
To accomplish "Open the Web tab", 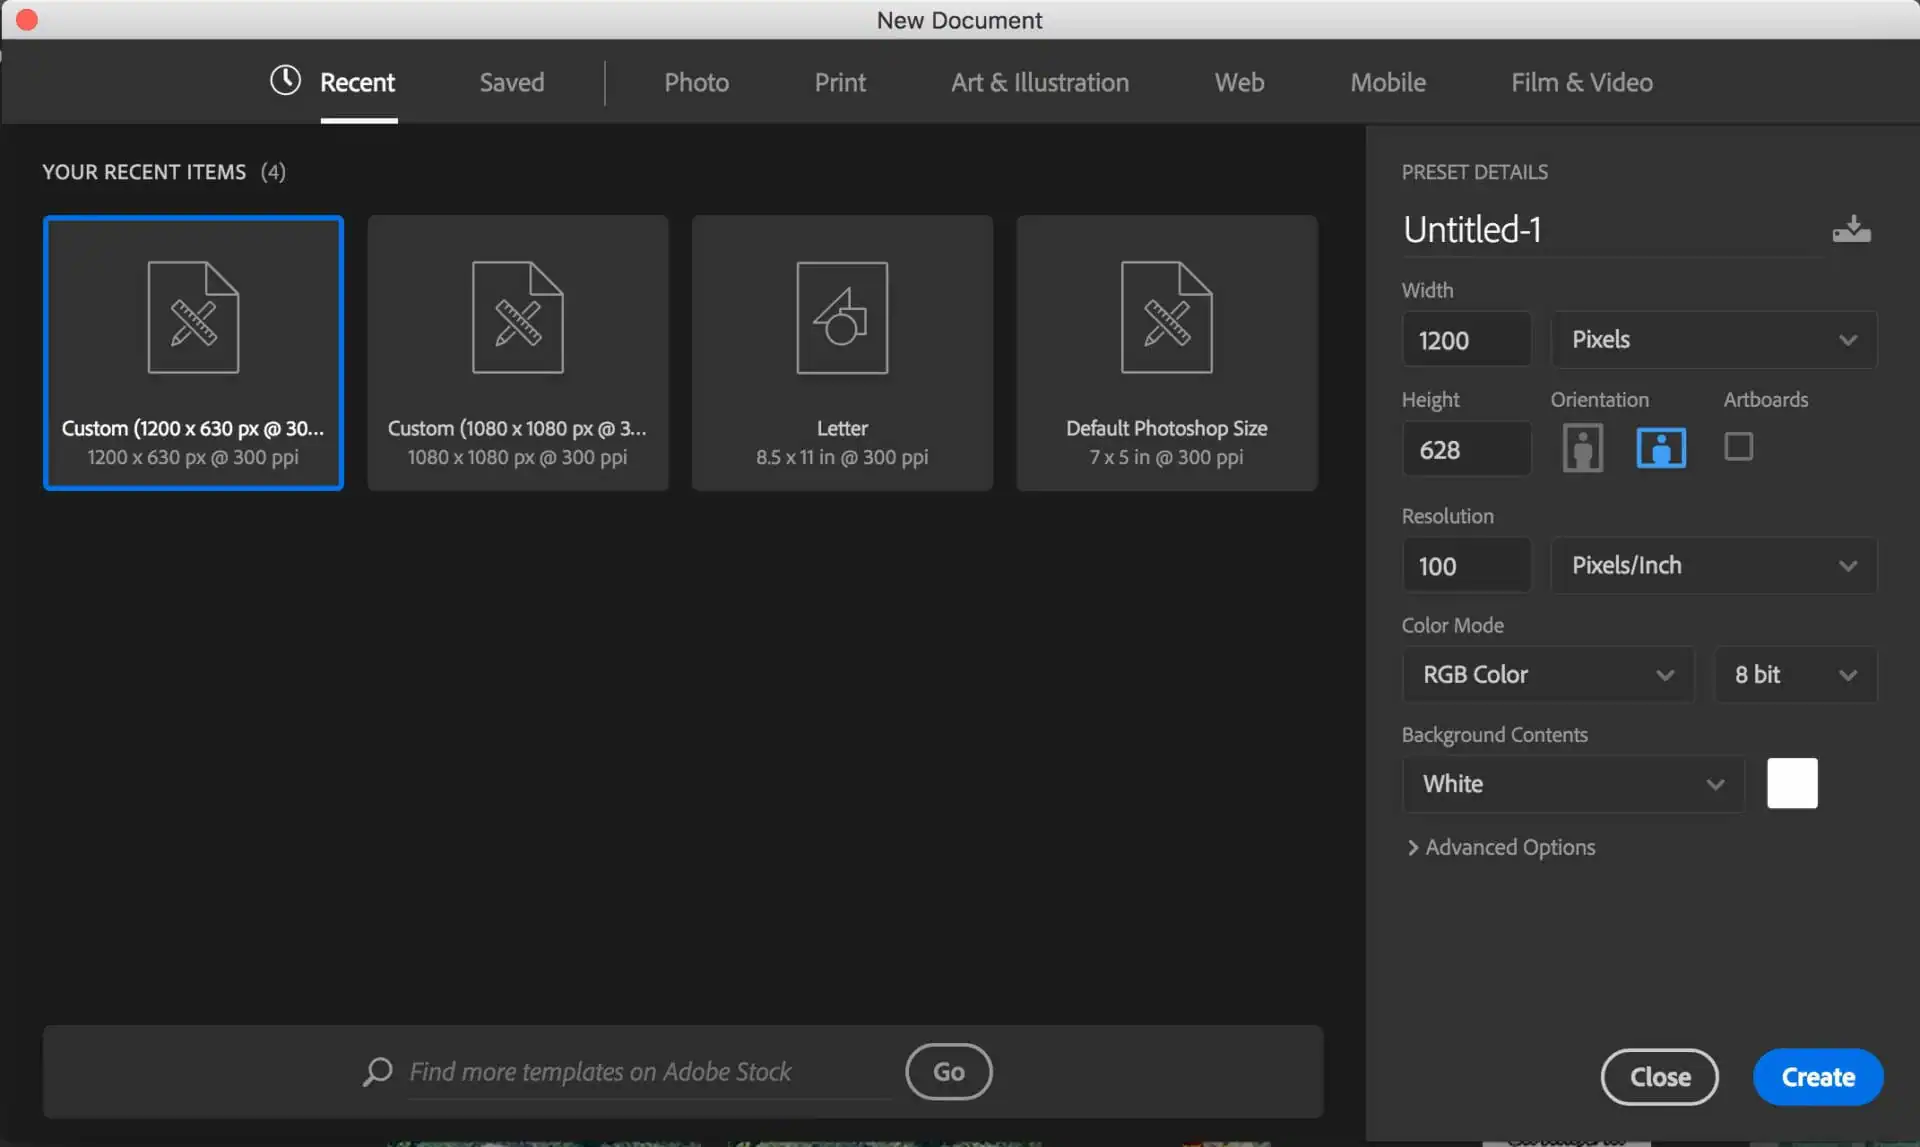I will pos(1239,82).
